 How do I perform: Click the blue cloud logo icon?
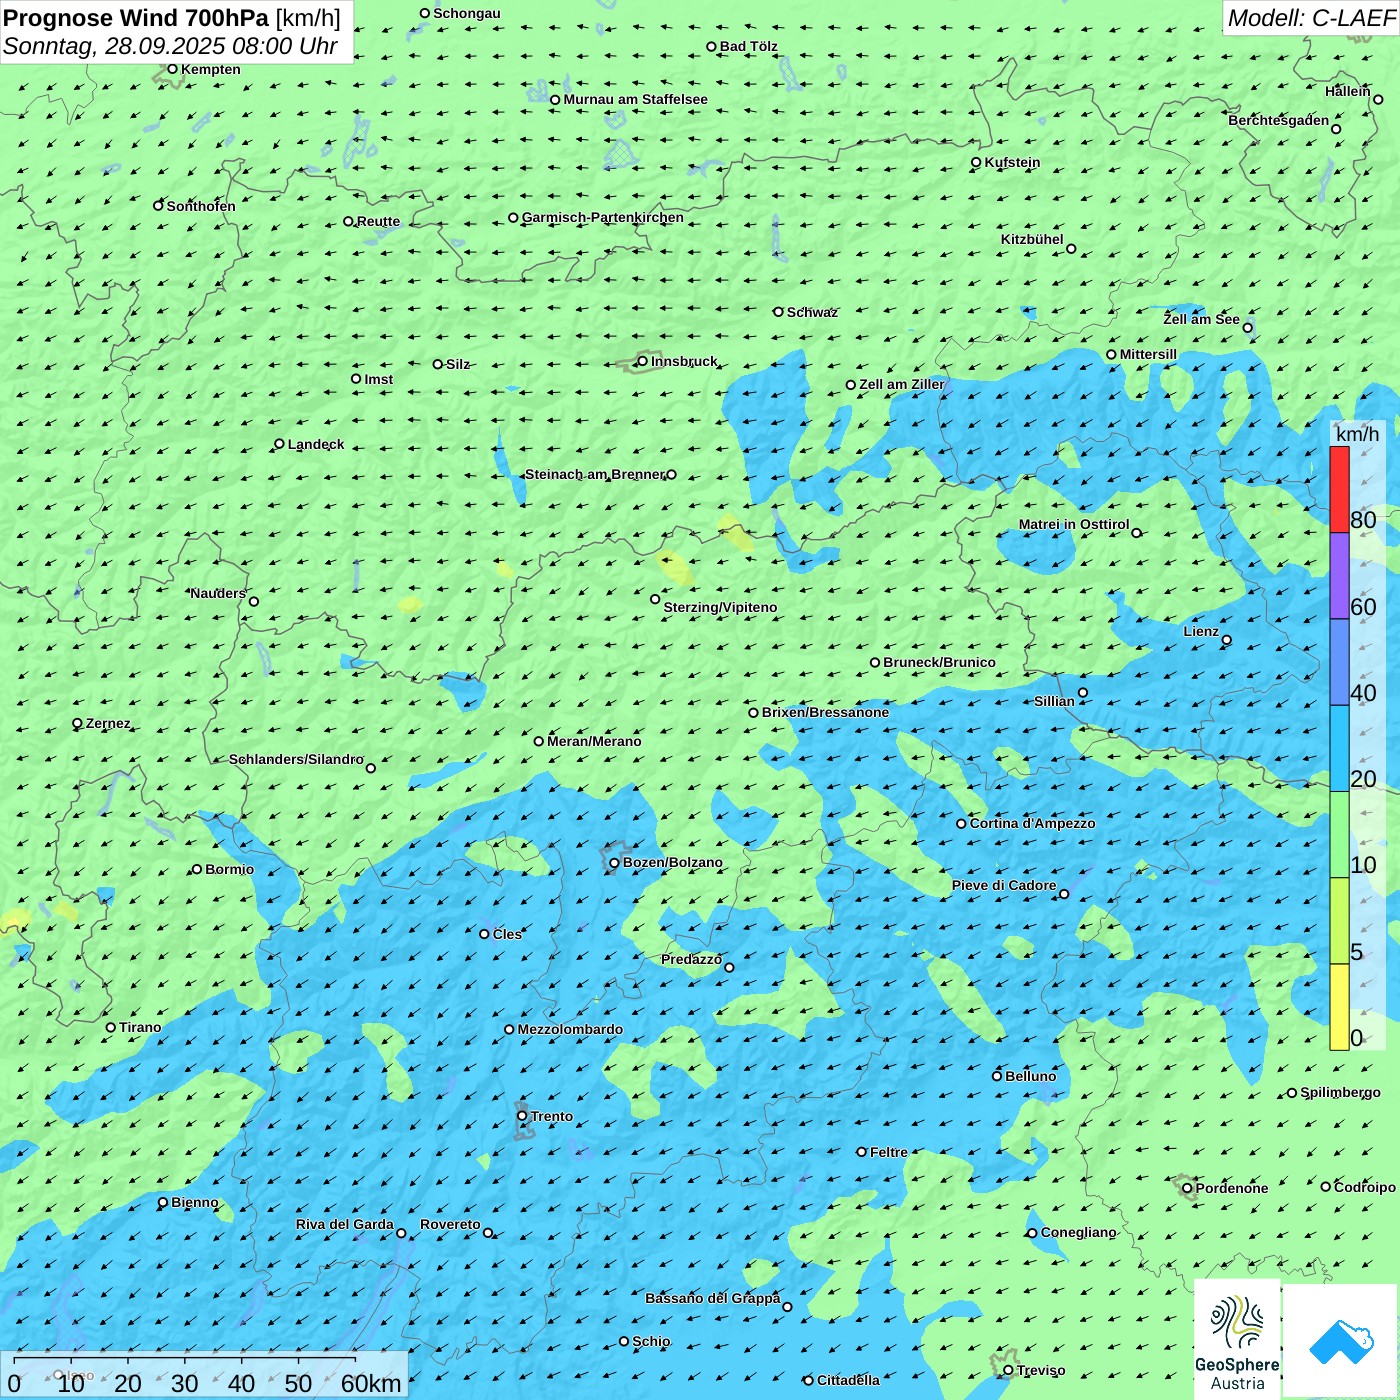coord(1341,1340)
